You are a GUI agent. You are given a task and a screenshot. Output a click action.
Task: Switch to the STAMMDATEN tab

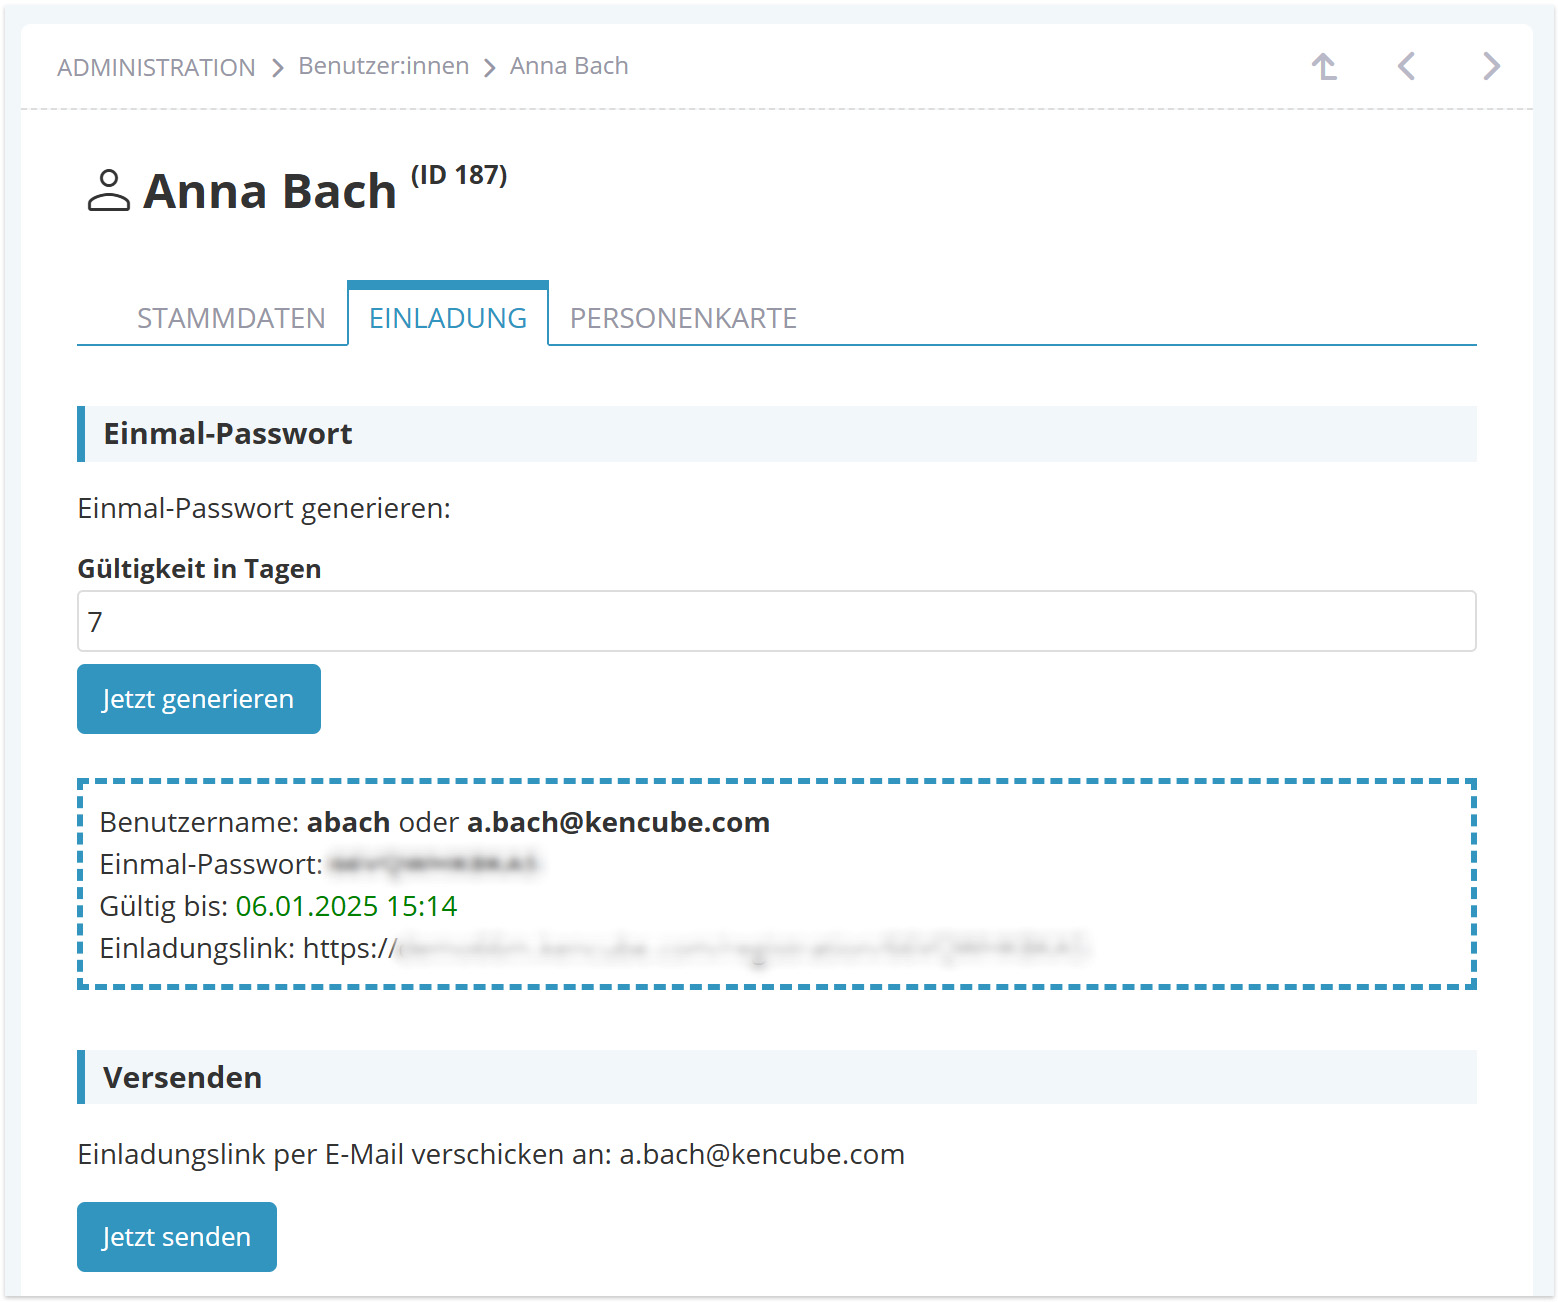pyautogui.click(x=231, y=318)
